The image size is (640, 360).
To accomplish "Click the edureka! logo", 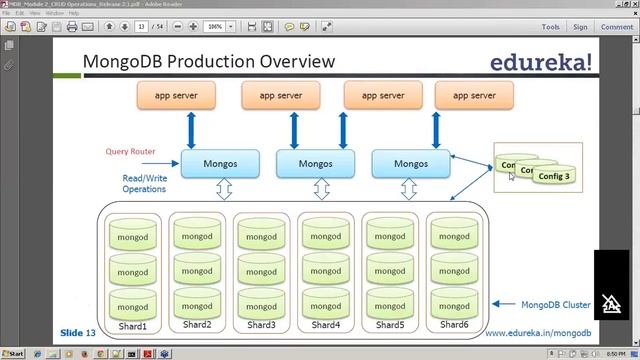I will (541, 62).
